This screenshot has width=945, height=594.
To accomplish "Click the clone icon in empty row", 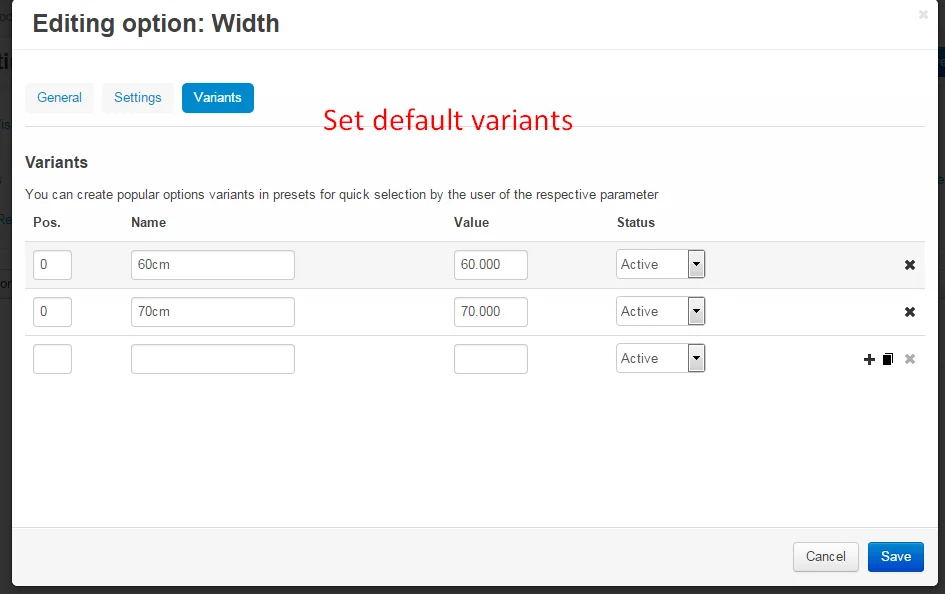I will tap(888, 359).
